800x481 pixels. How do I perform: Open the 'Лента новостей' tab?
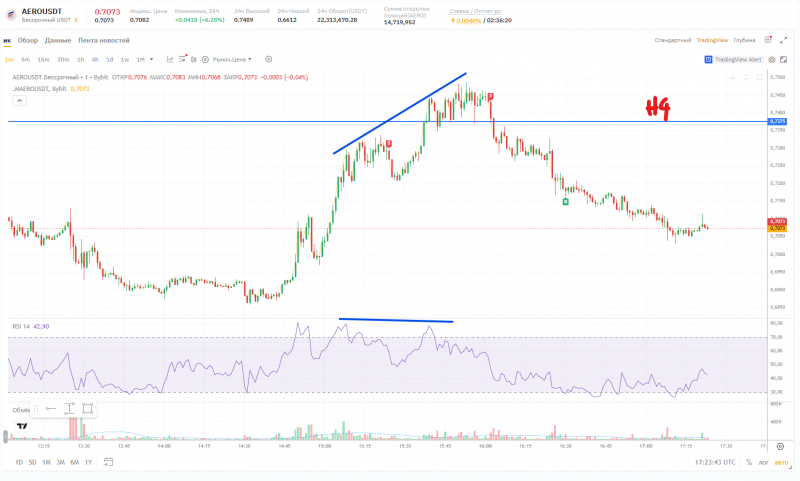point(104,40)
